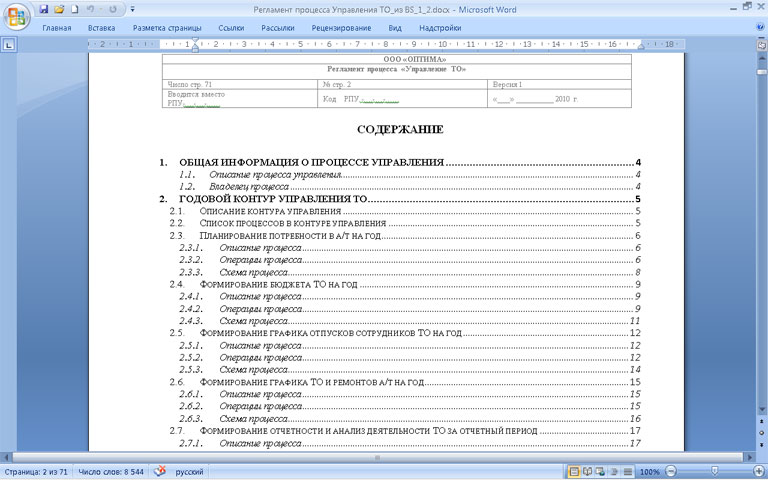Screen dimensions: 768x480
Task: Click the 100% zoom level button
Action: point(649,471)
